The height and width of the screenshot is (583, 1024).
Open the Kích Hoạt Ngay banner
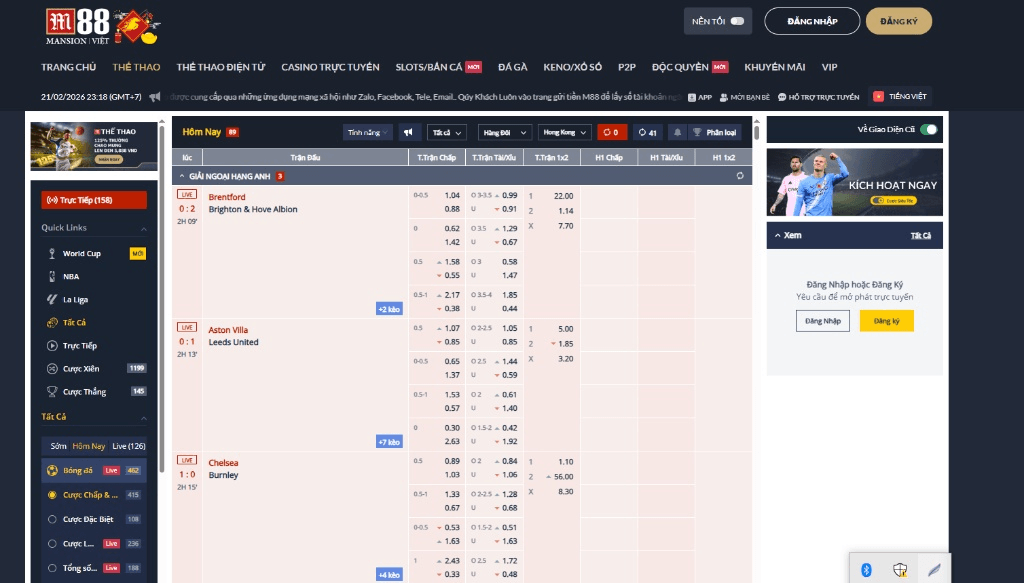pyautogui.click(x=854, y=182)
